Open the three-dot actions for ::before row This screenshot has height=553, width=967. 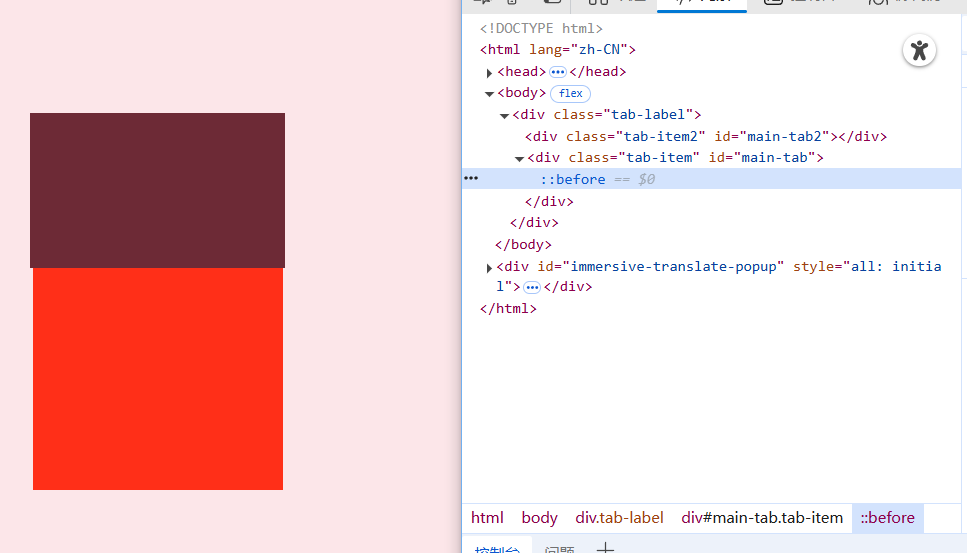[x=471, y=178]
